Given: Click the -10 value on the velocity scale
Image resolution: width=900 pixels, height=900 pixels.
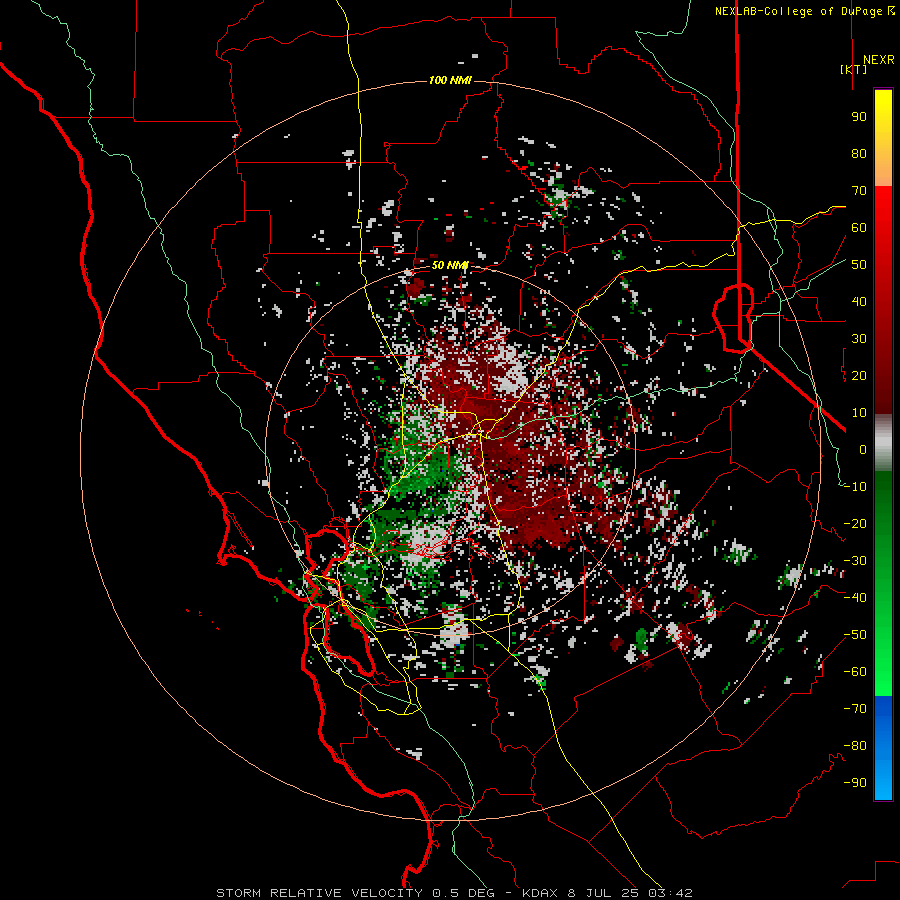Looking at the screenshot, I should pyautogui.click(x=855, y=487).
